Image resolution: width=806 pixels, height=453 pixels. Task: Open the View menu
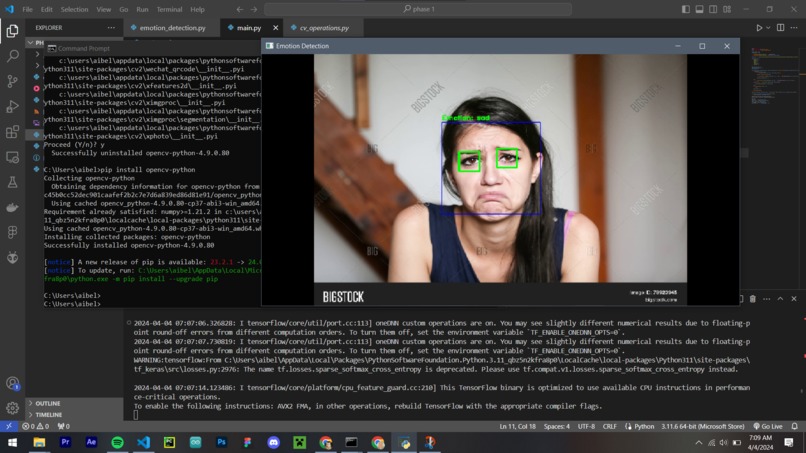coord(103,9)
